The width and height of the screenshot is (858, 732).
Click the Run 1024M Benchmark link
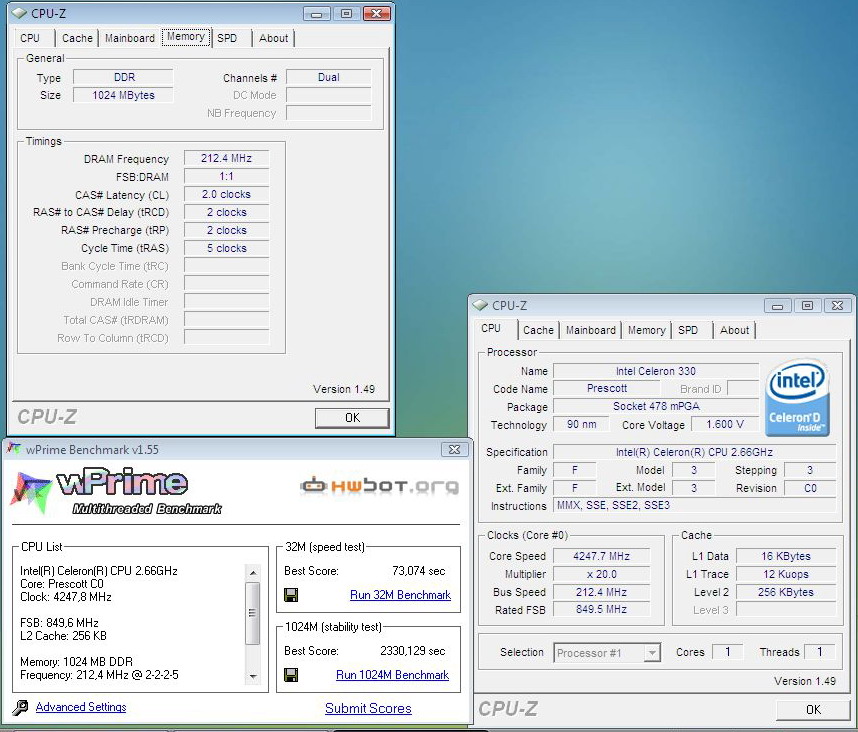tap(392, 675)
